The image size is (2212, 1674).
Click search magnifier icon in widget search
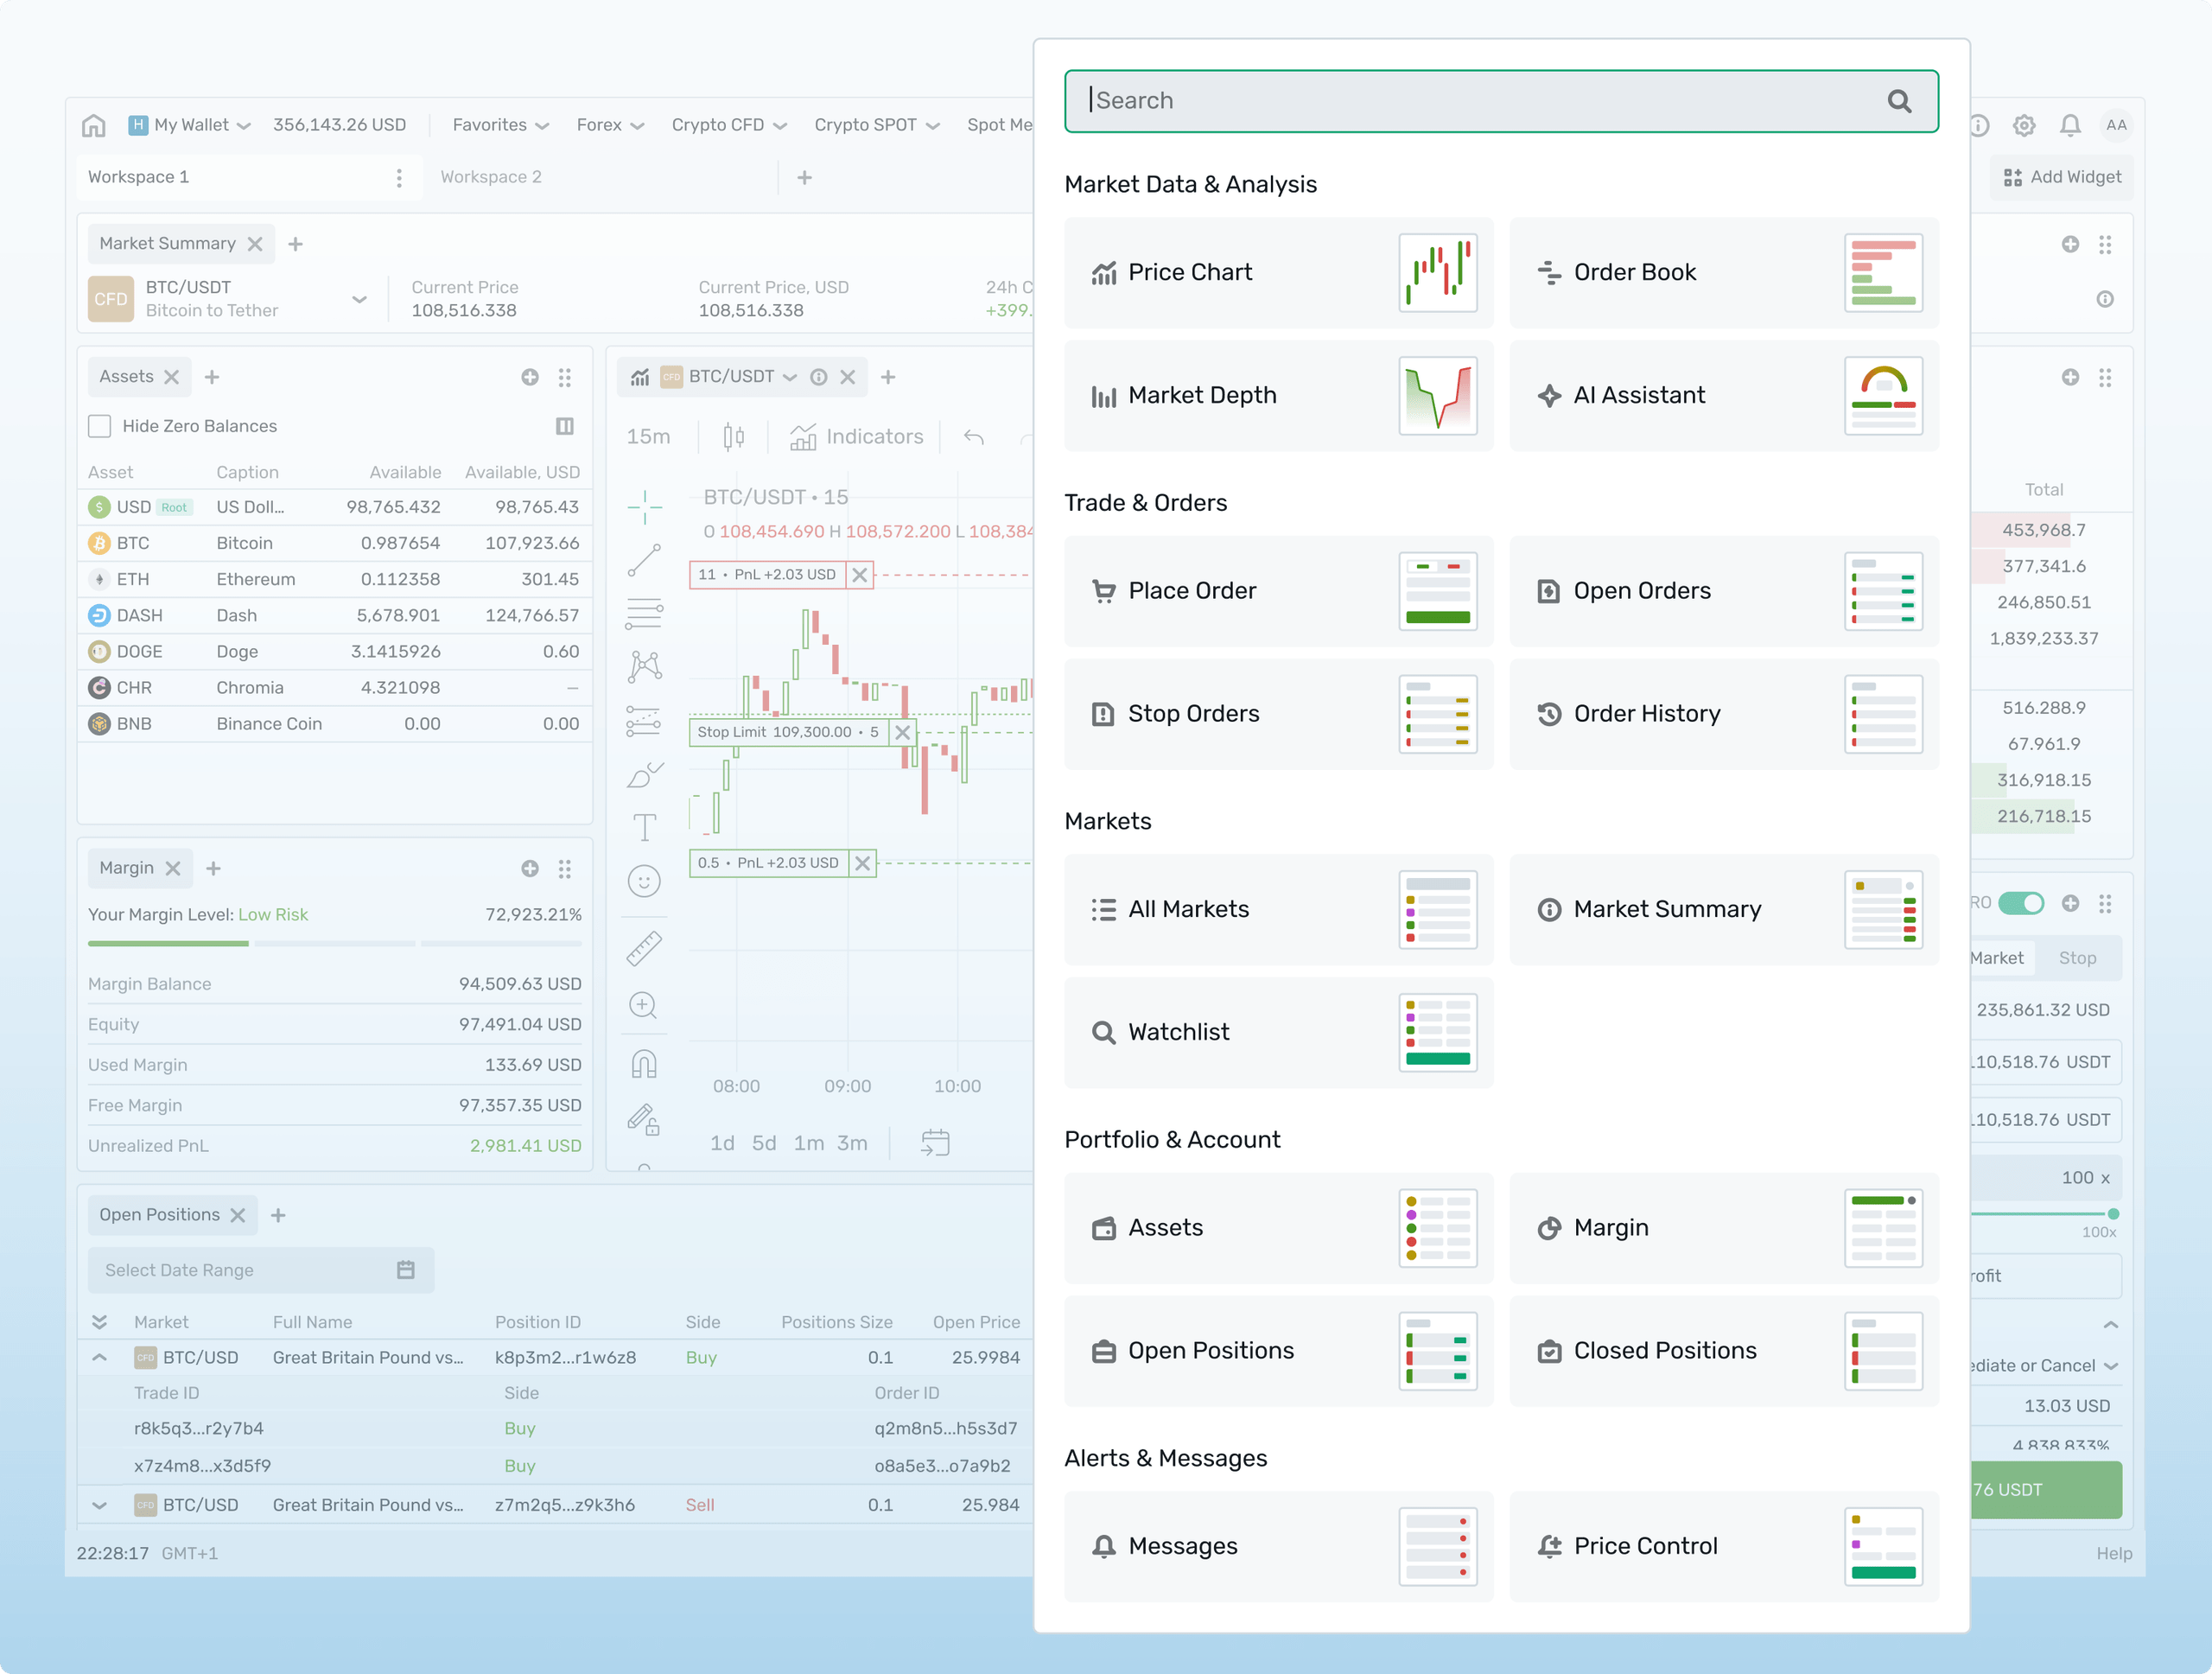pos(1899,101)
